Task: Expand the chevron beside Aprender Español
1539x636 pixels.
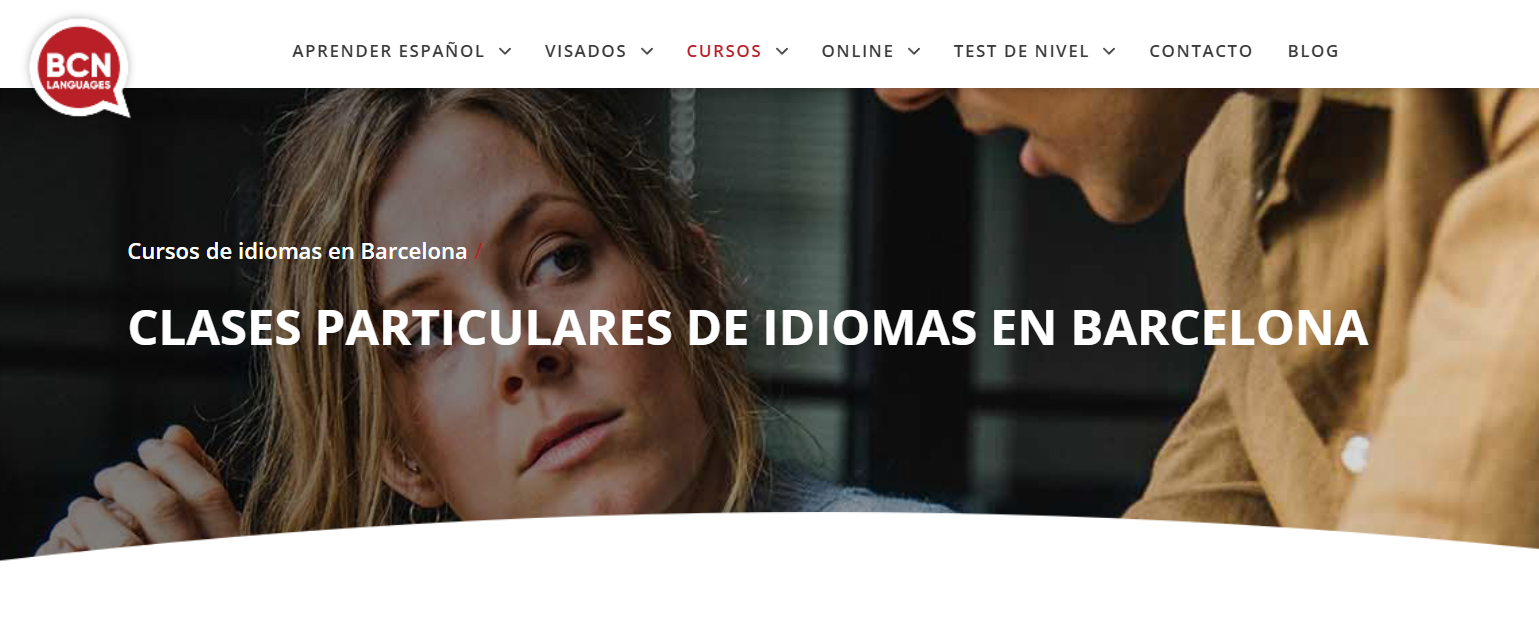Action: point(505,51)
